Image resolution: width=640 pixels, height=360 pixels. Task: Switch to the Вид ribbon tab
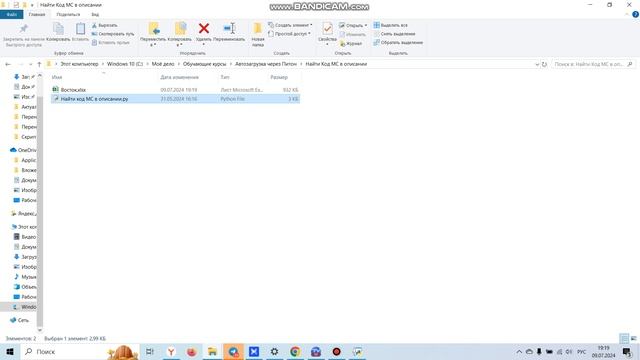pos(95,14)
